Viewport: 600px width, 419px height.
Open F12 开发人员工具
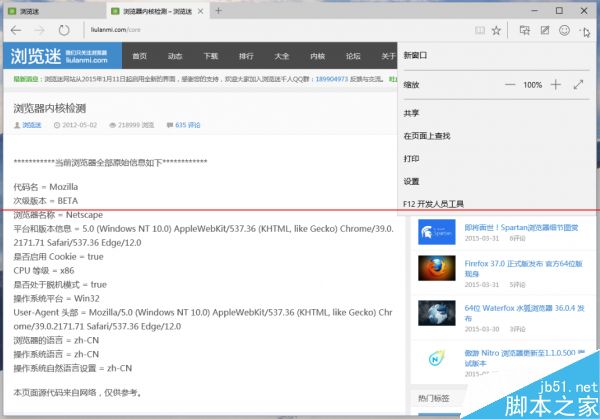(434, 204)
